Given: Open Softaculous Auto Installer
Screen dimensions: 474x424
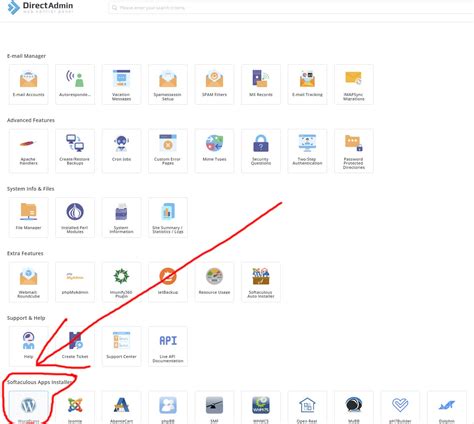Looking at the screenshot, I should [261, 282].
